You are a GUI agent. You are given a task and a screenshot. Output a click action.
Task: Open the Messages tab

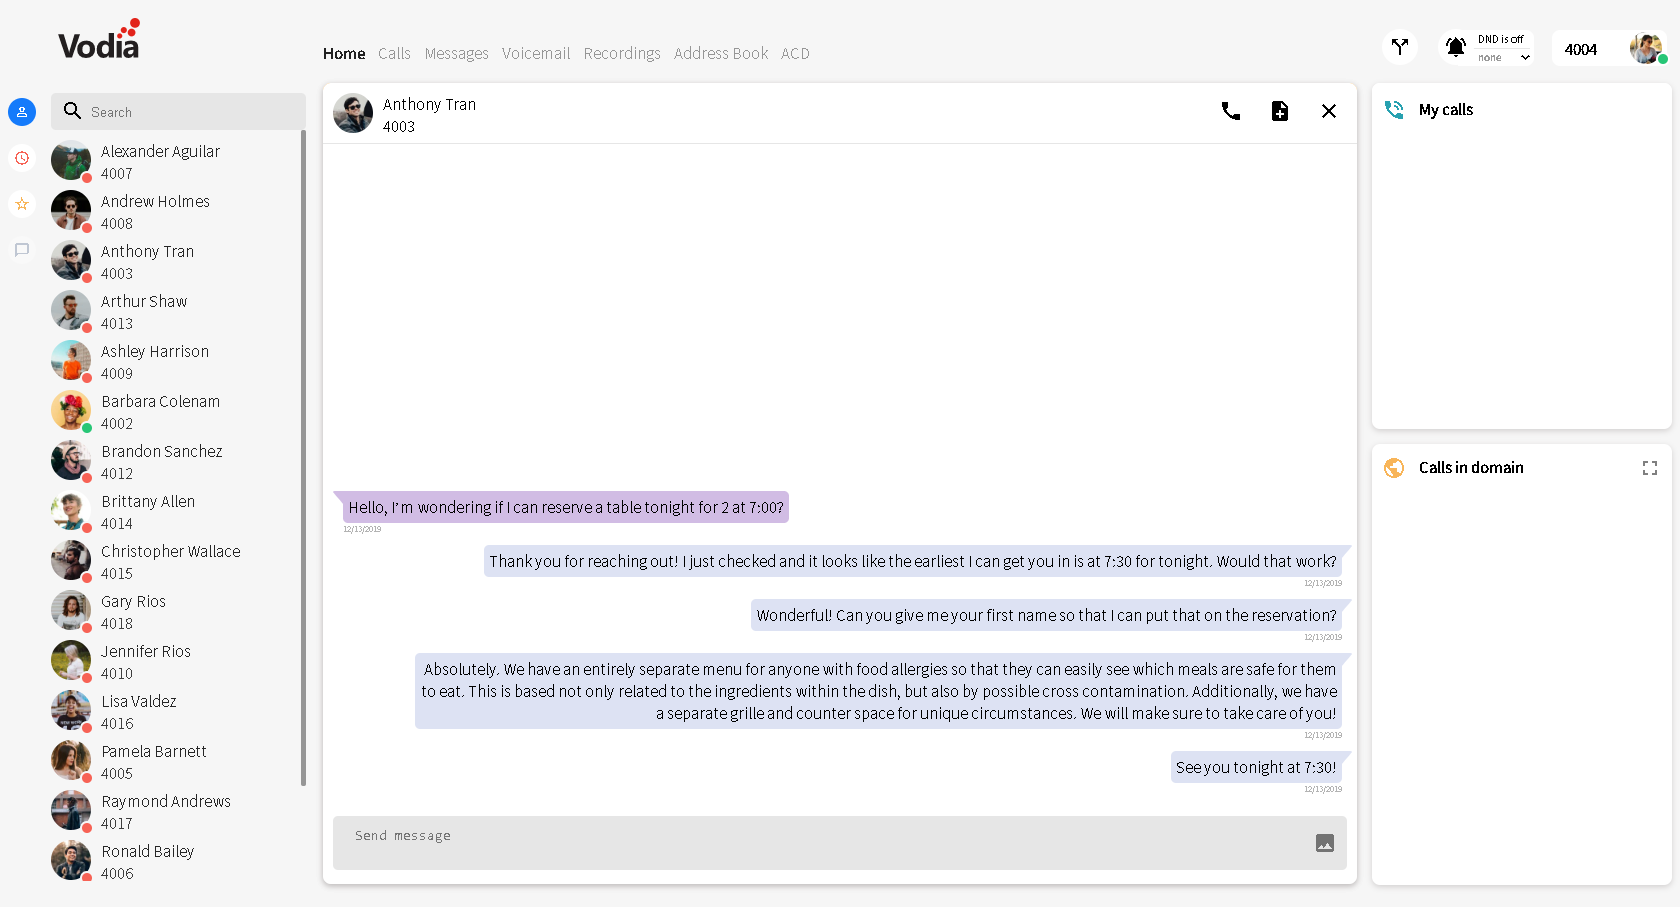pyautogui.click(x=456, y=54)
